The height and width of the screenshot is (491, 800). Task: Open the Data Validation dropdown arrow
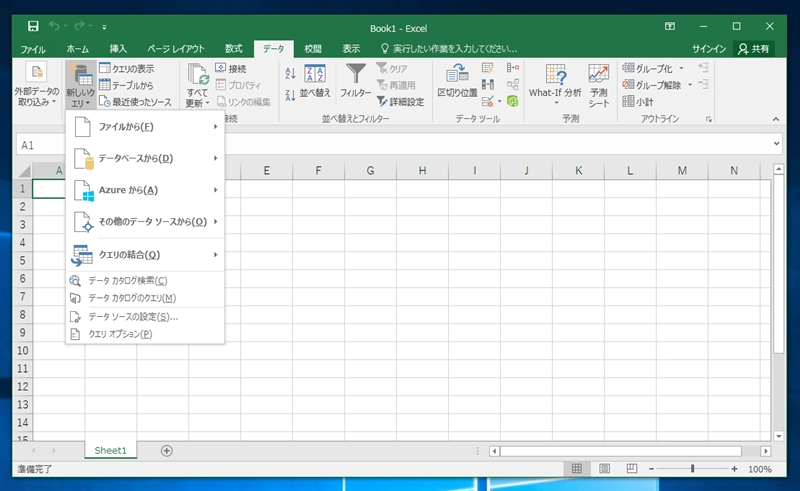pos(499,102)
